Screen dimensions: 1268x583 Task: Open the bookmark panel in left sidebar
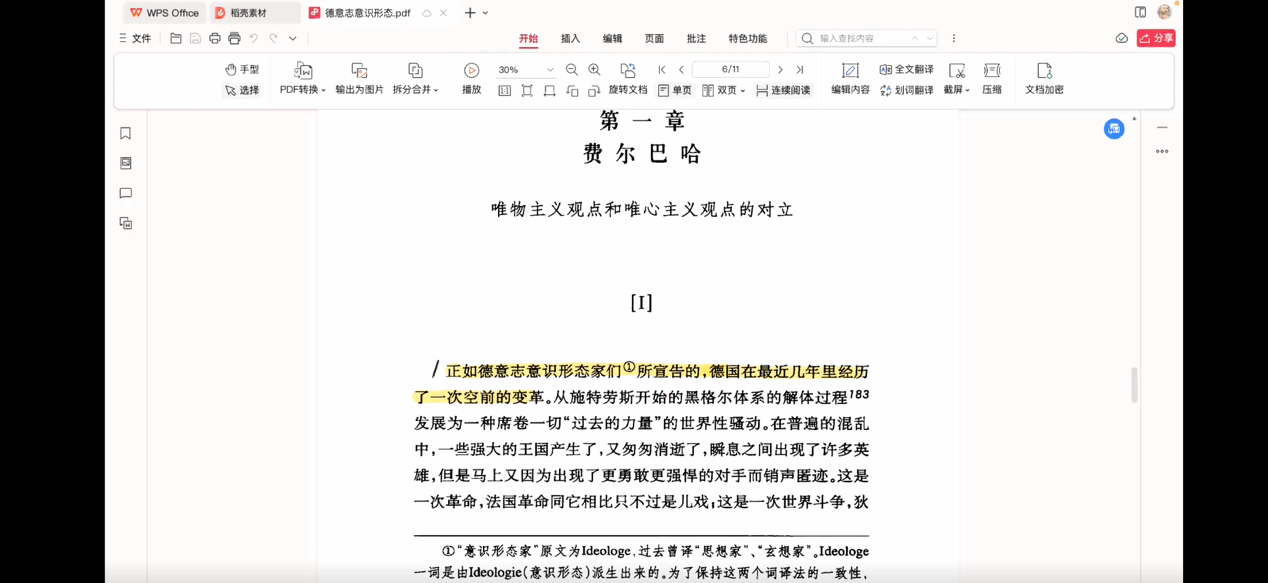click(x=126, y=133)
